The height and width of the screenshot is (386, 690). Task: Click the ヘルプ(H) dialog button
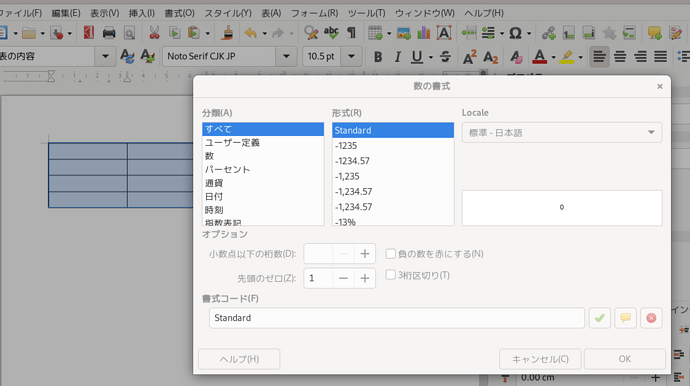click(239, 359)
